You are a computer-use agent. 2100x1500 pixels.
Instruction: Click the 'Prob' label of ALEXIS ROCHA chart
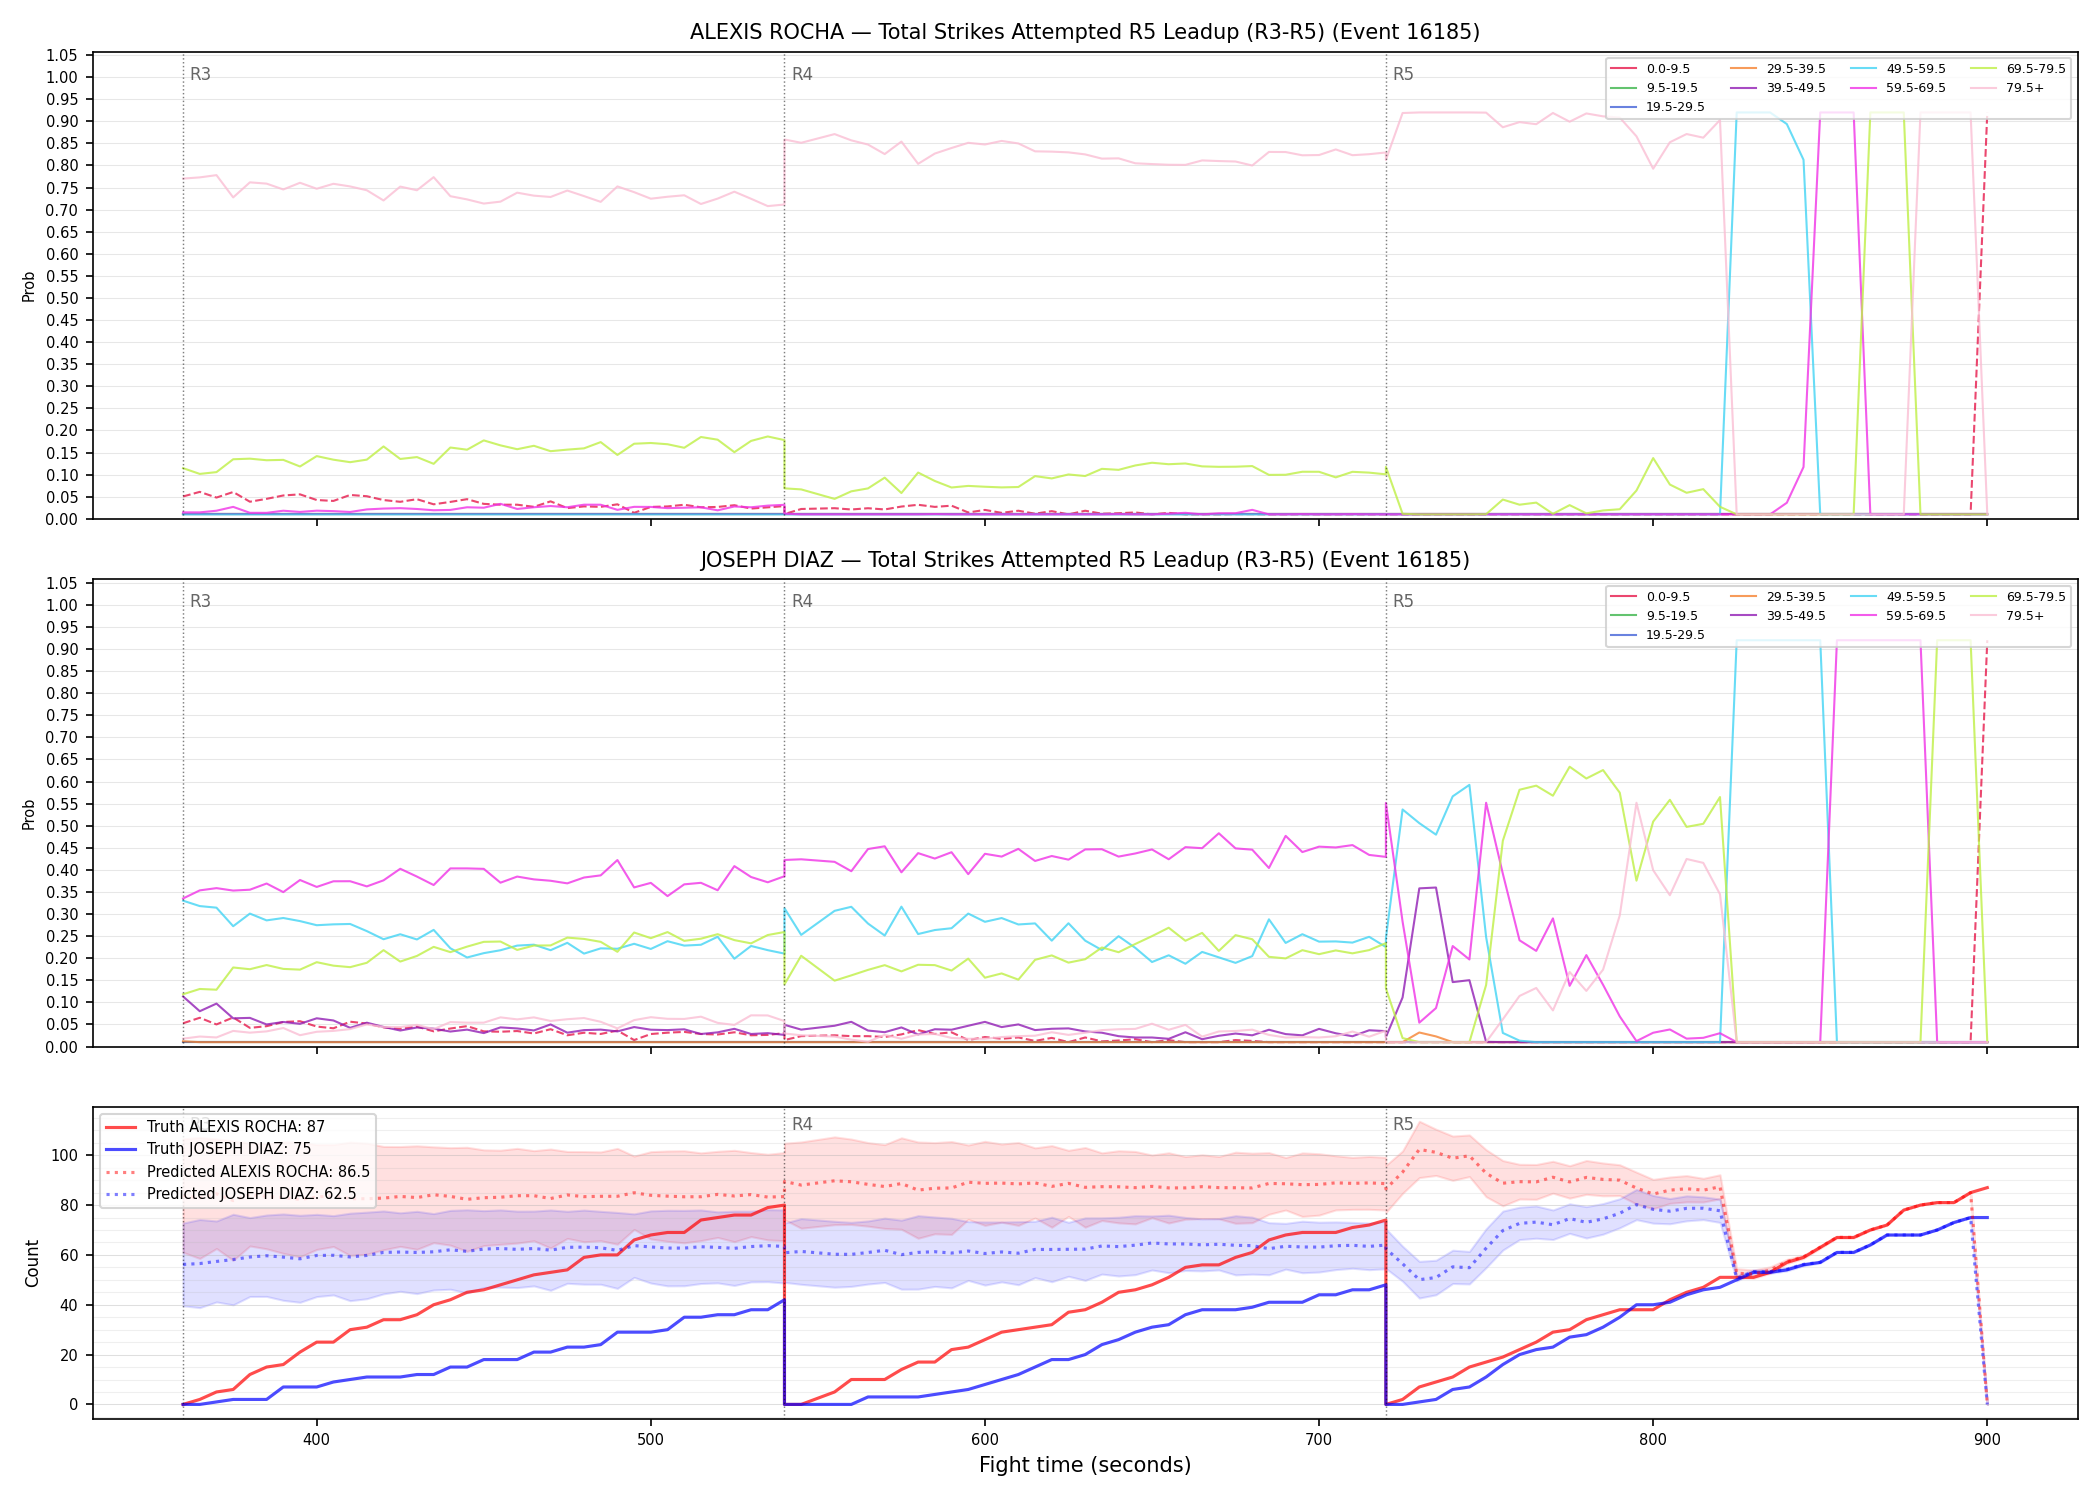click(x=29, y=287)
